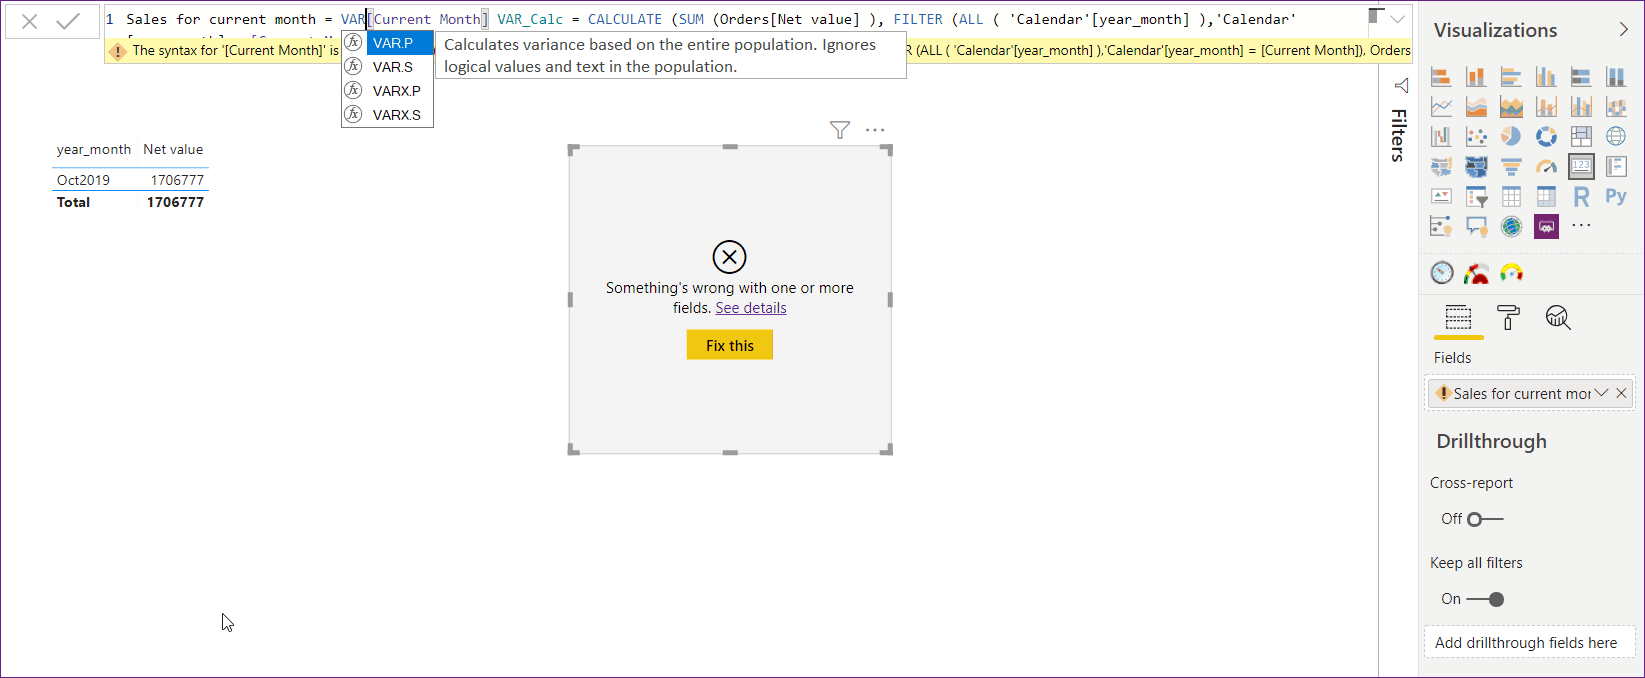
Task: Switch to the Format tab (paint roller)
Action: point(1508,318)
